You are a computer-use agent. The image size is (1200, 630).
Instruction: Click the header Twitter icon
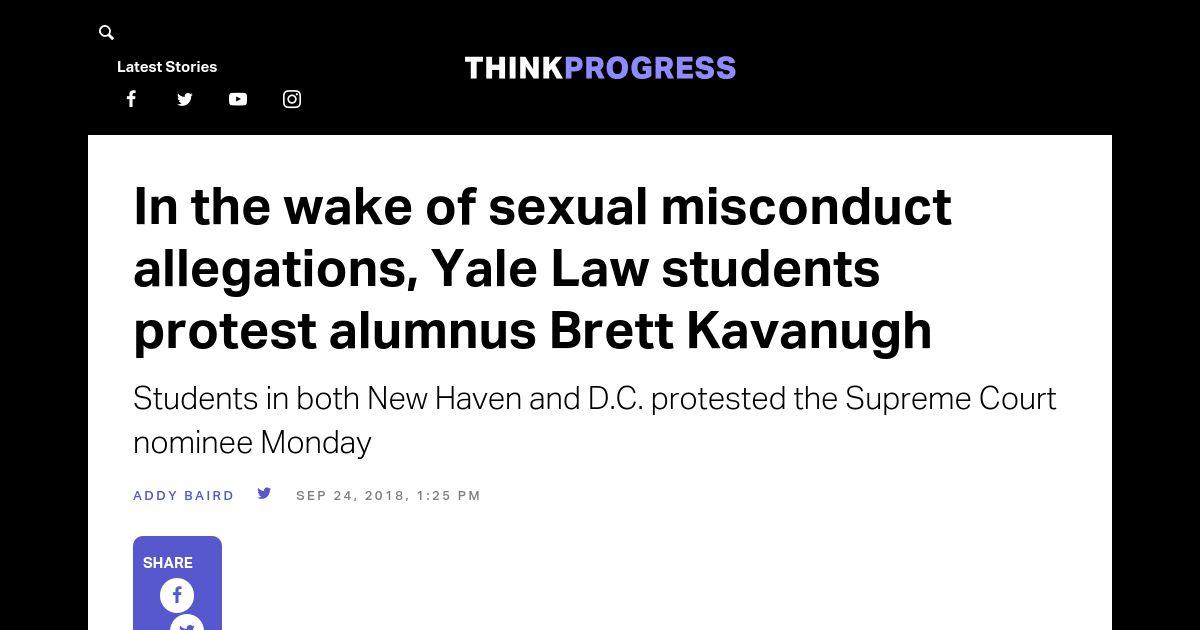pos(184,99)
